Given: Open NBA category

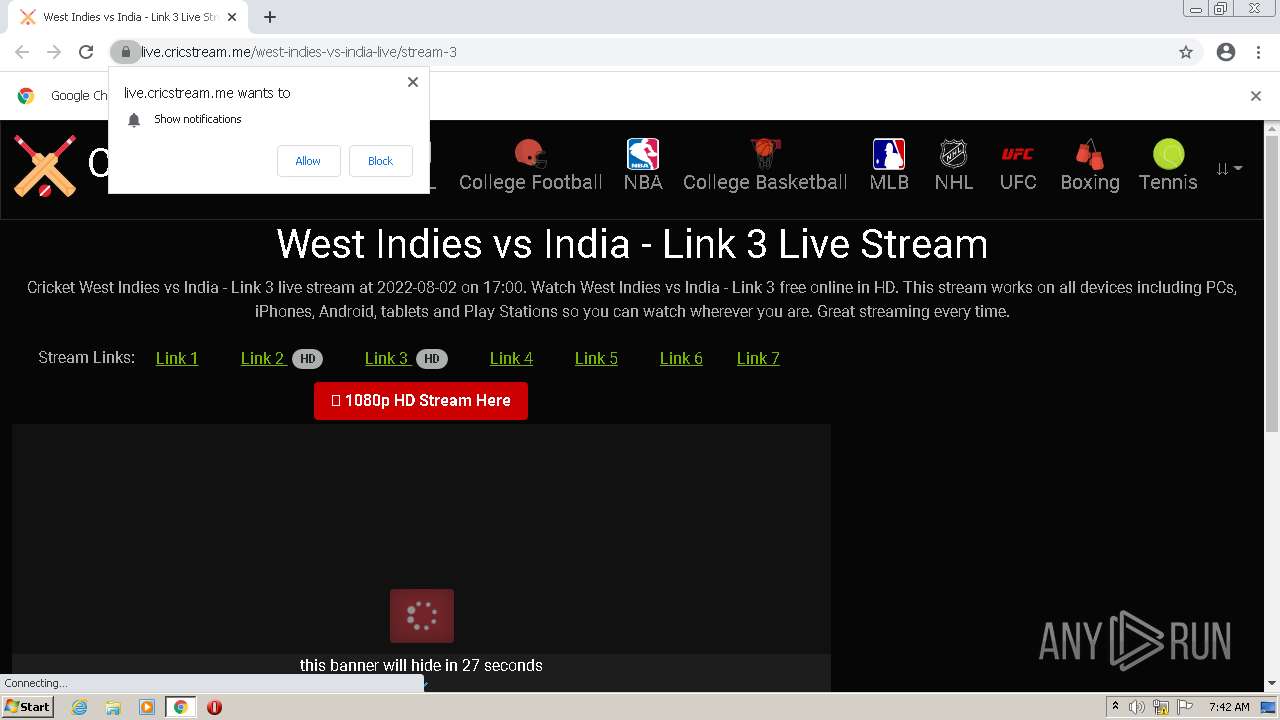Looking at the screenshot, I should click(643, 165).
